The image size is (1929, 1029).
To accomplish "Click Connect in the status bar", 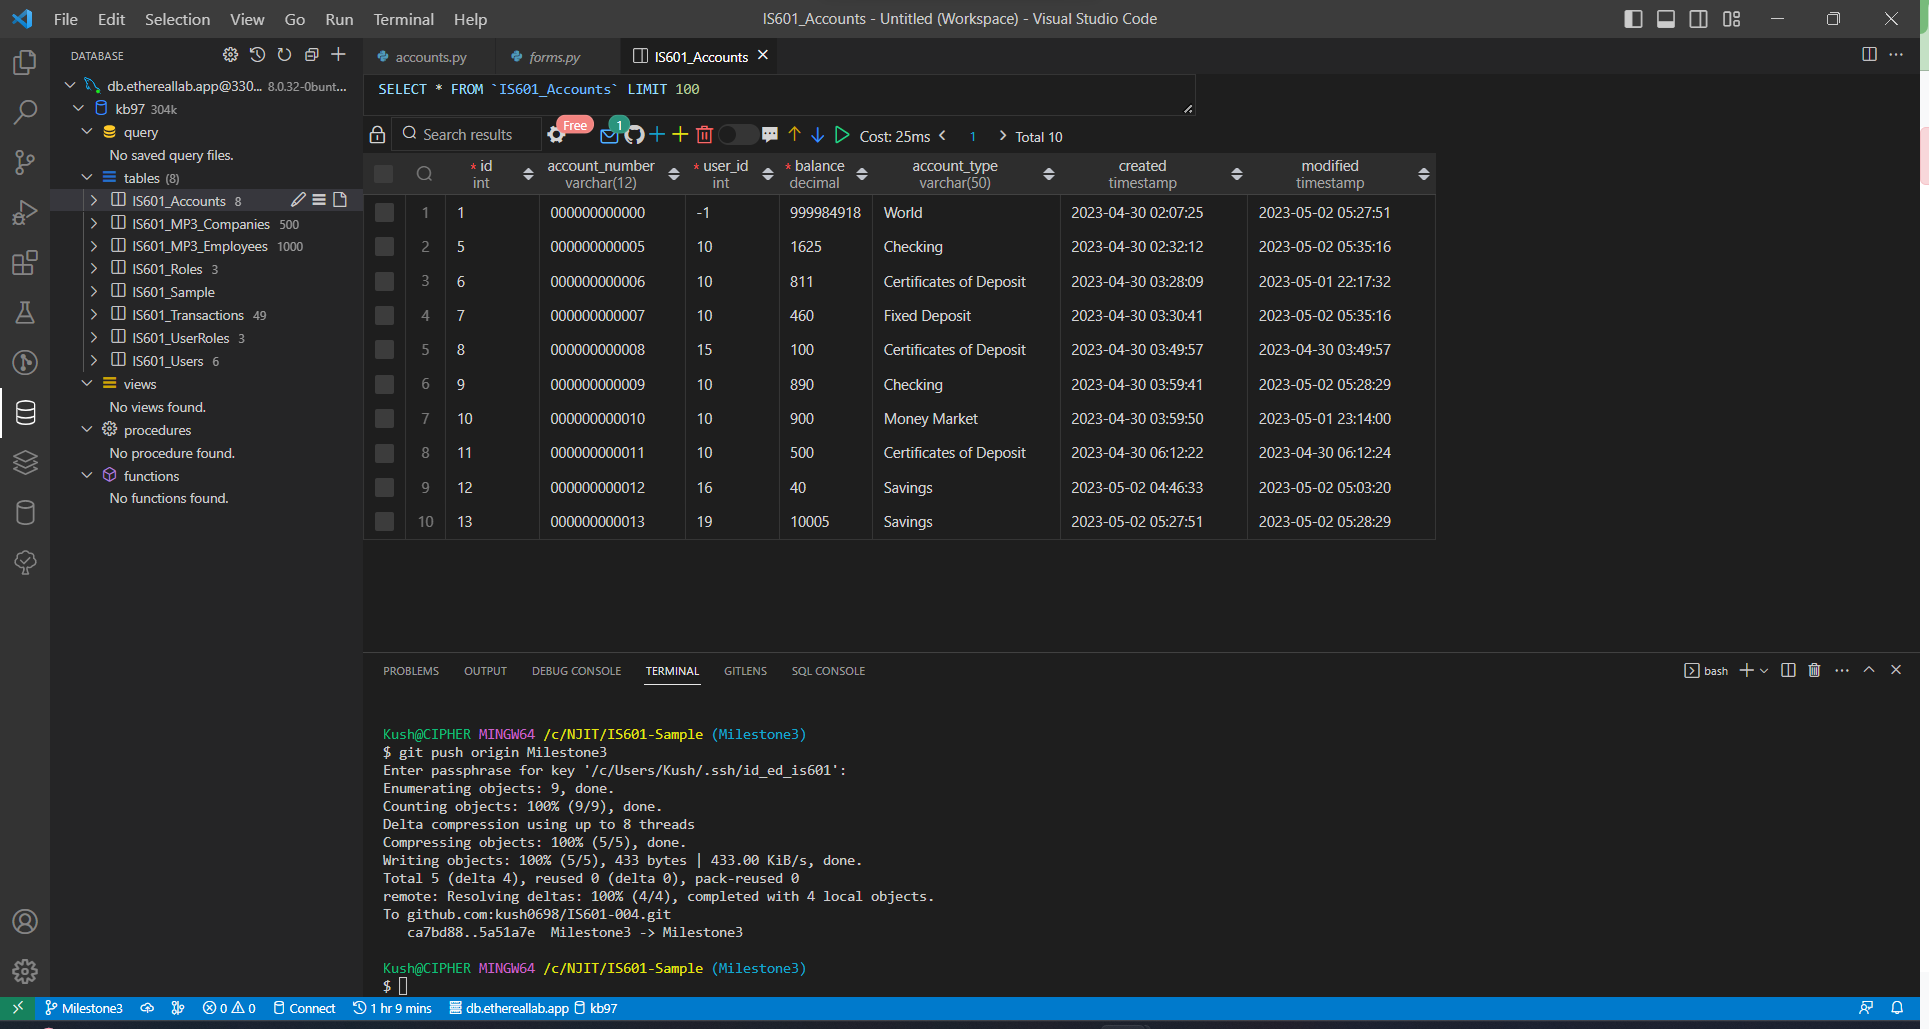I will (312, 1008).
